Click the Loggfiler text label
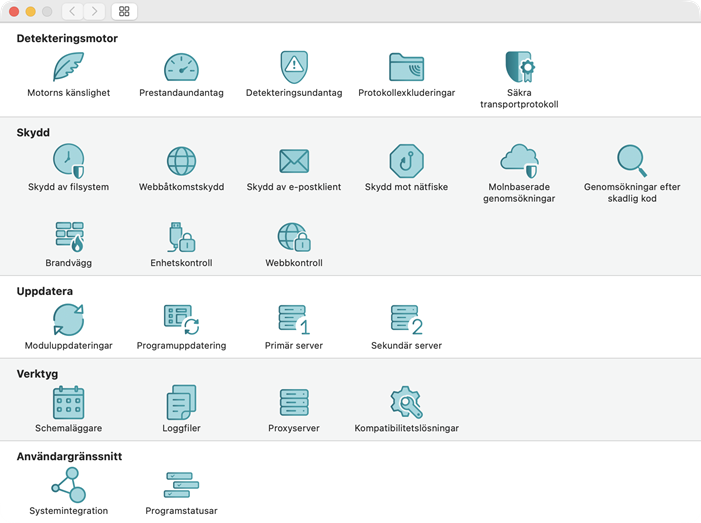Image resolution: width=701 pixels, height=523 pixels. tap(181, 428)
